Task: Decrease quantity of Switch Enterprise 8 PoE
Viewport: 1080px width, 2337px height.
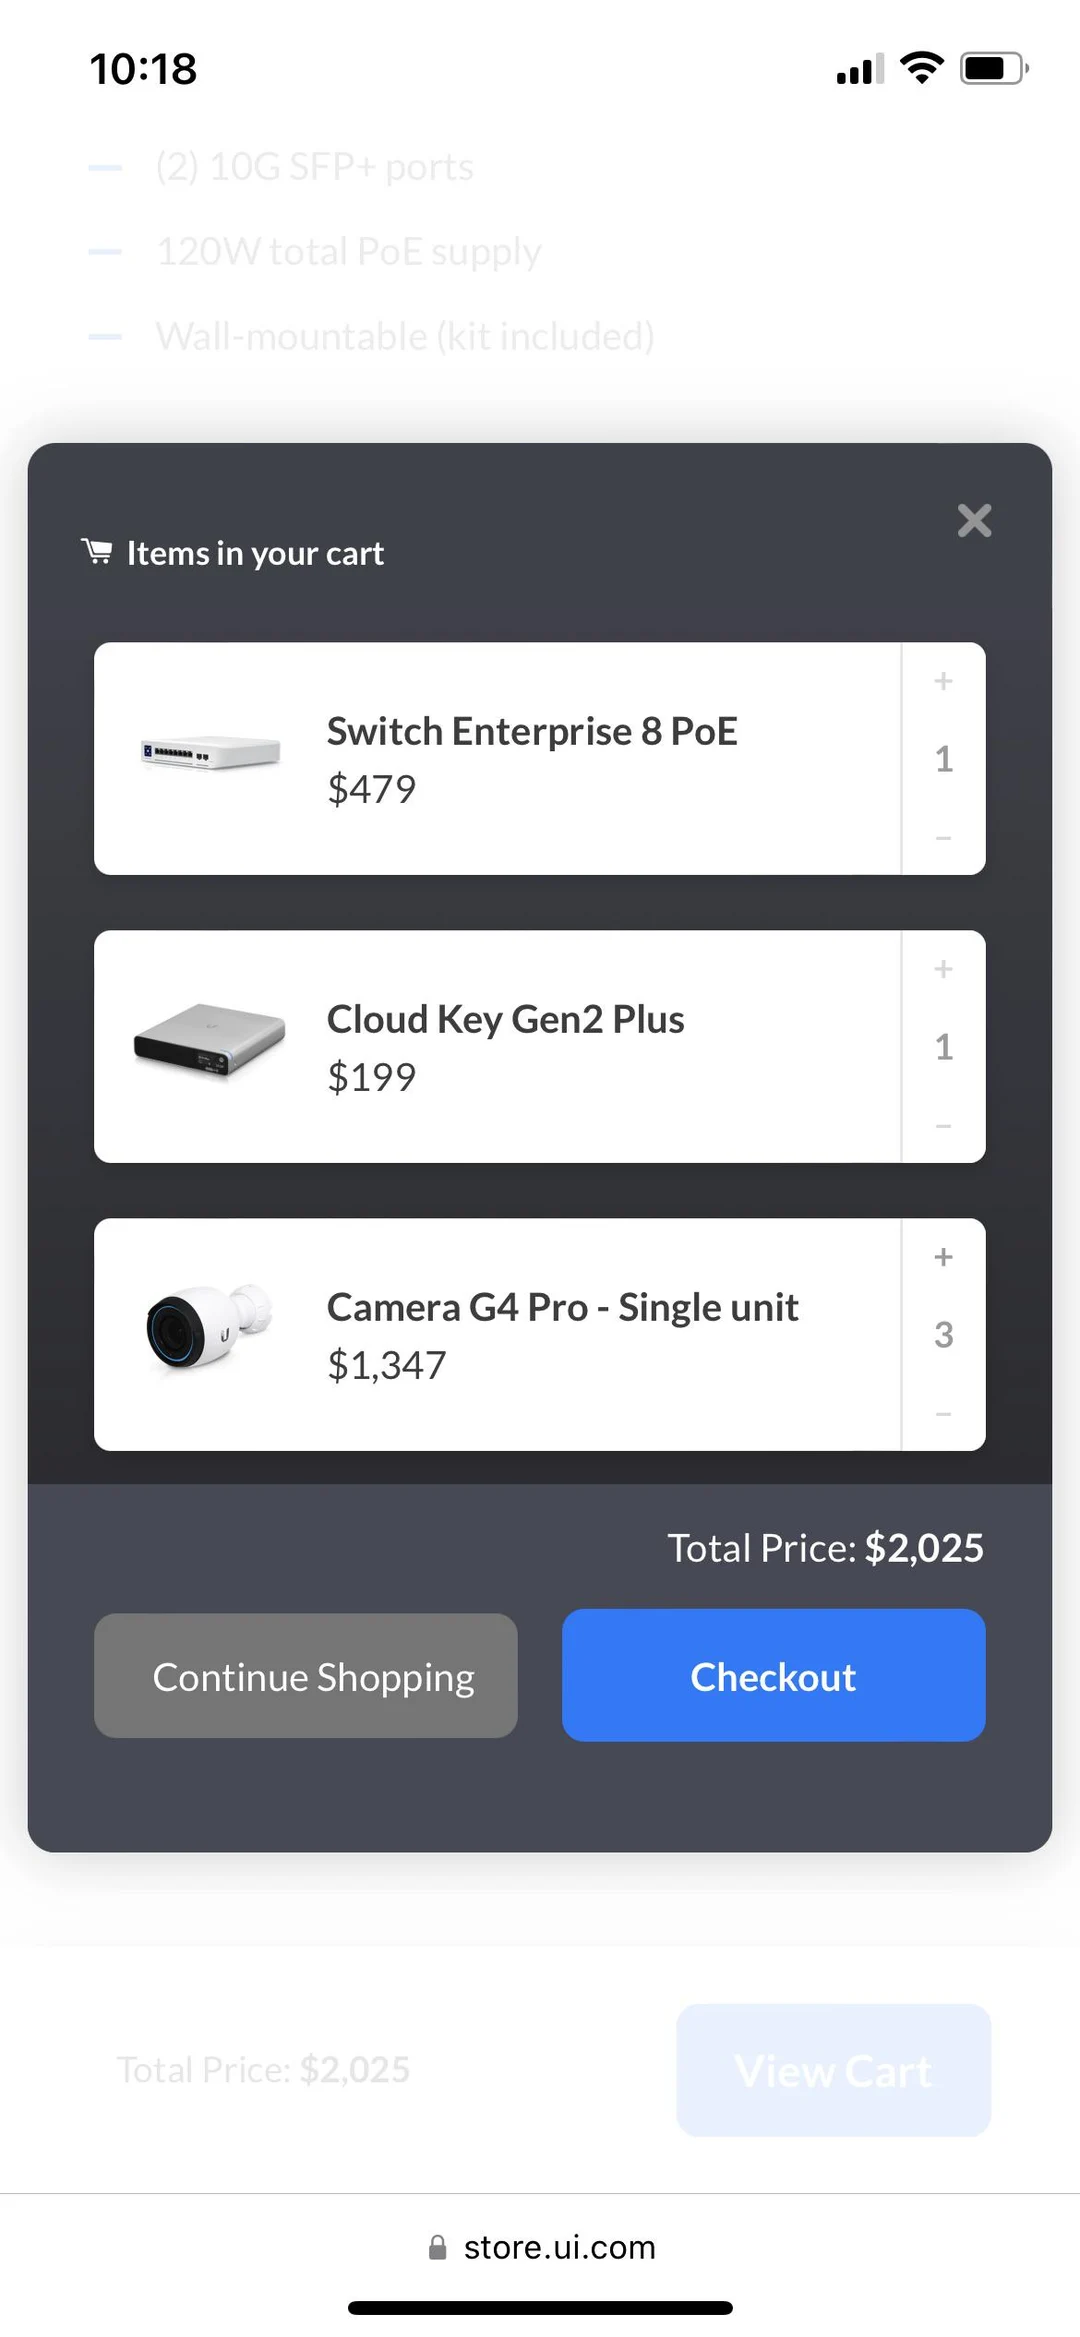Action: 942,837
